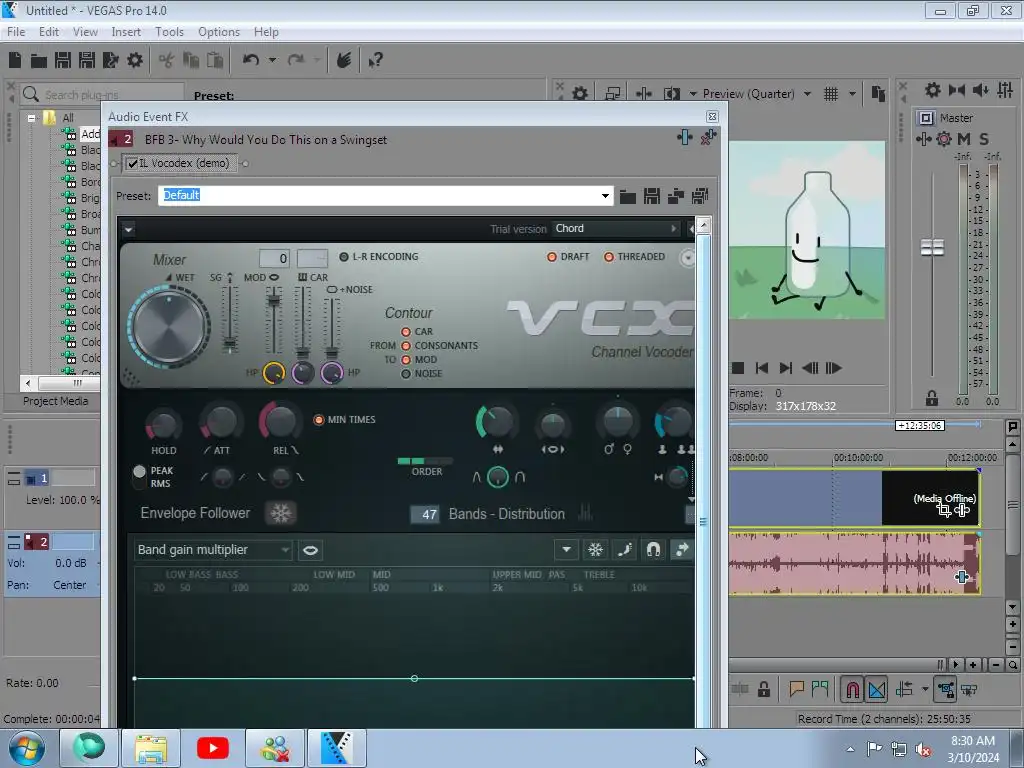Click the eye icon beside Band gain multiplier

[x=310, y=550]
